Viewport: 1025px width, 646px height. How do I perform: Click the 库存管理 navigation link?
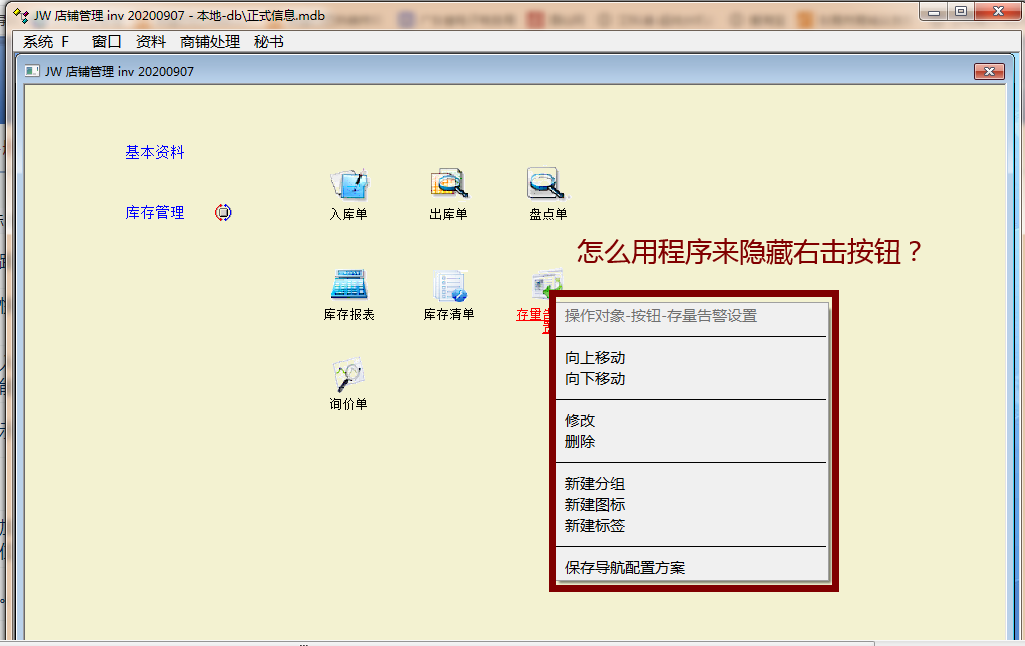pos(155,212)
